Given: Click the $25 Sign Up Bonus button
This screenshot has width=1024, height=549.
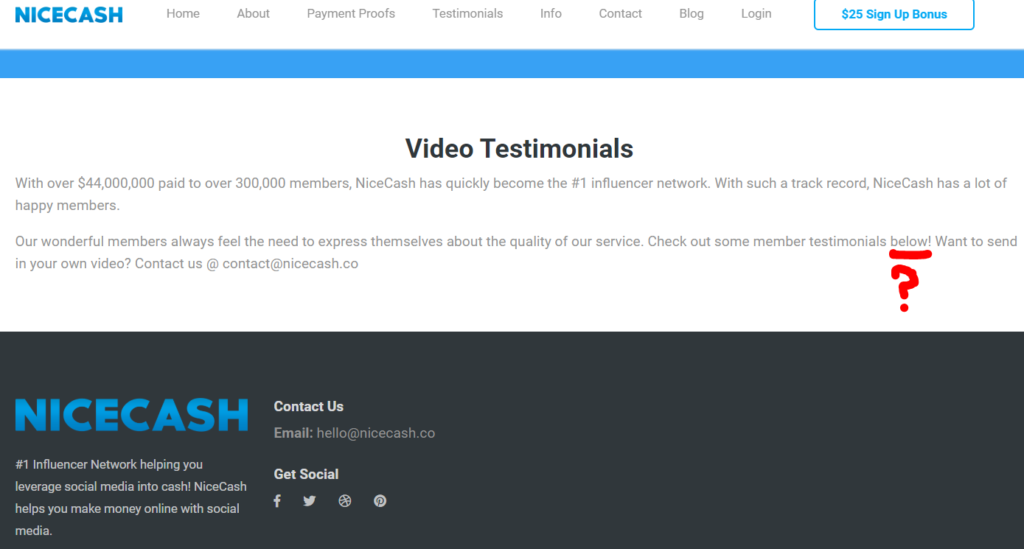Looking at the screenshot, I should [894, 14].
